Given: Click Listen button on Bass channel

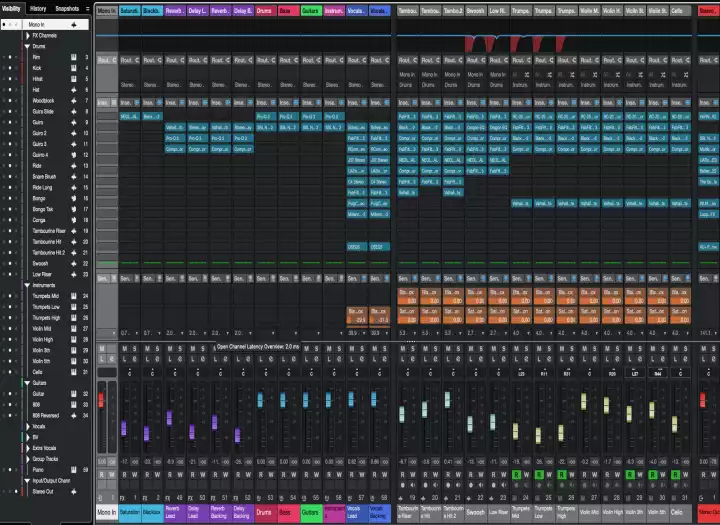Looking at the screenshot, I should pos(281,358).
